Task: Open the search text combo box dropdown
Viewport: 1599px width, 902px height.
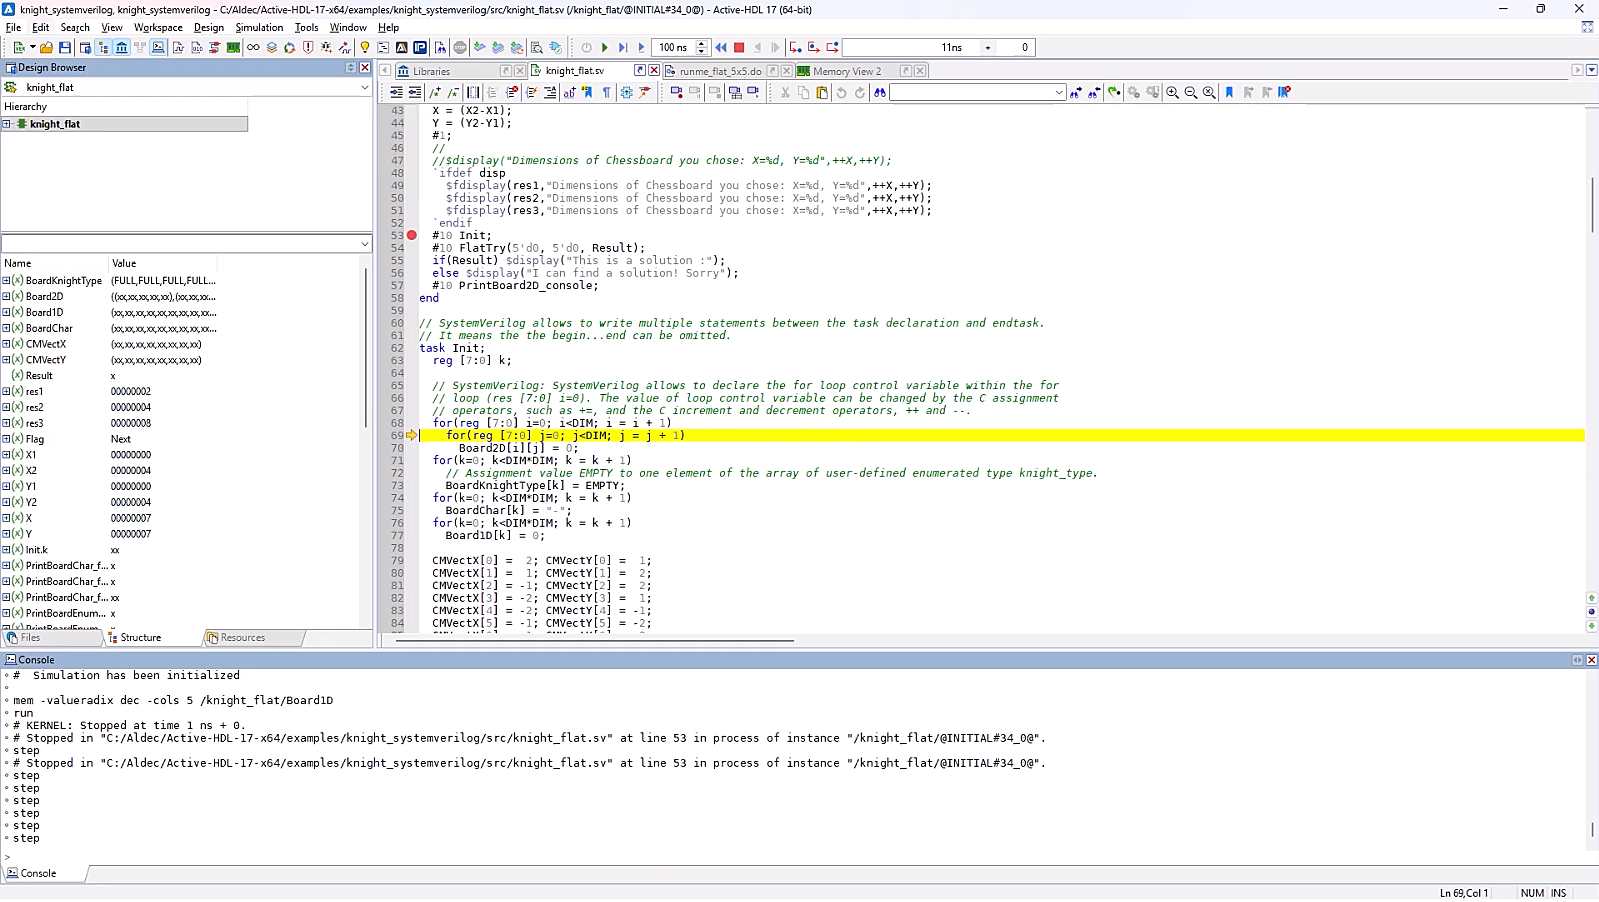Action: click(x=1059, y=92)
